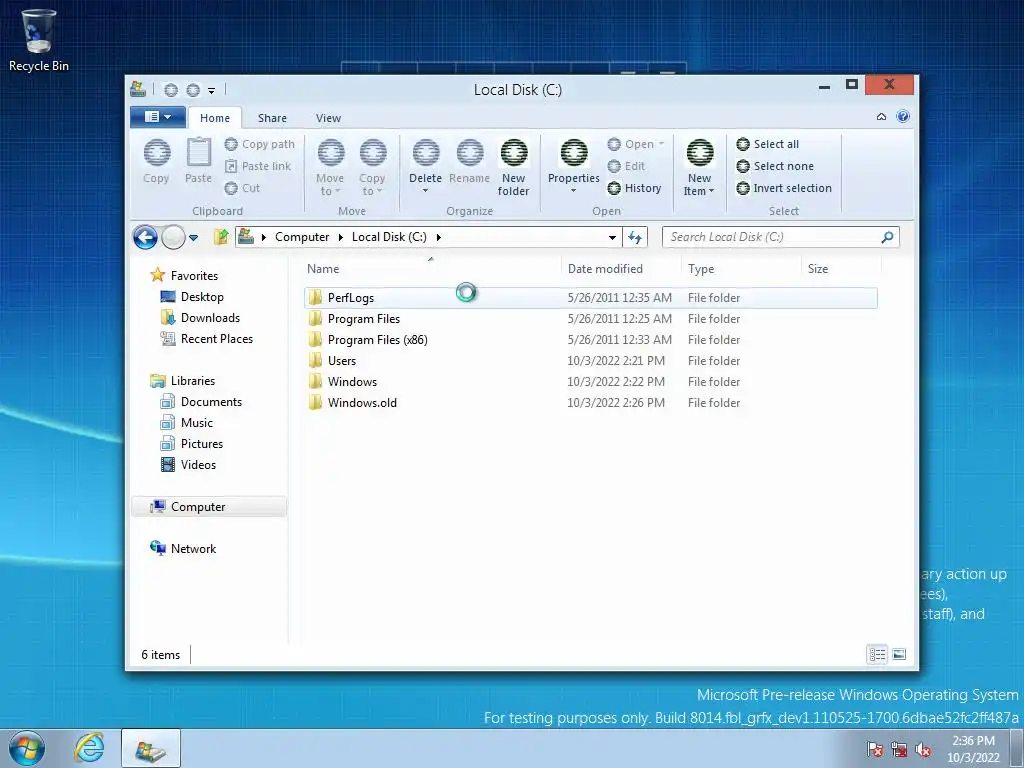1024x768 pixels.
Task: Open Recent locations dropdown arrow
Action: [194, 238]
